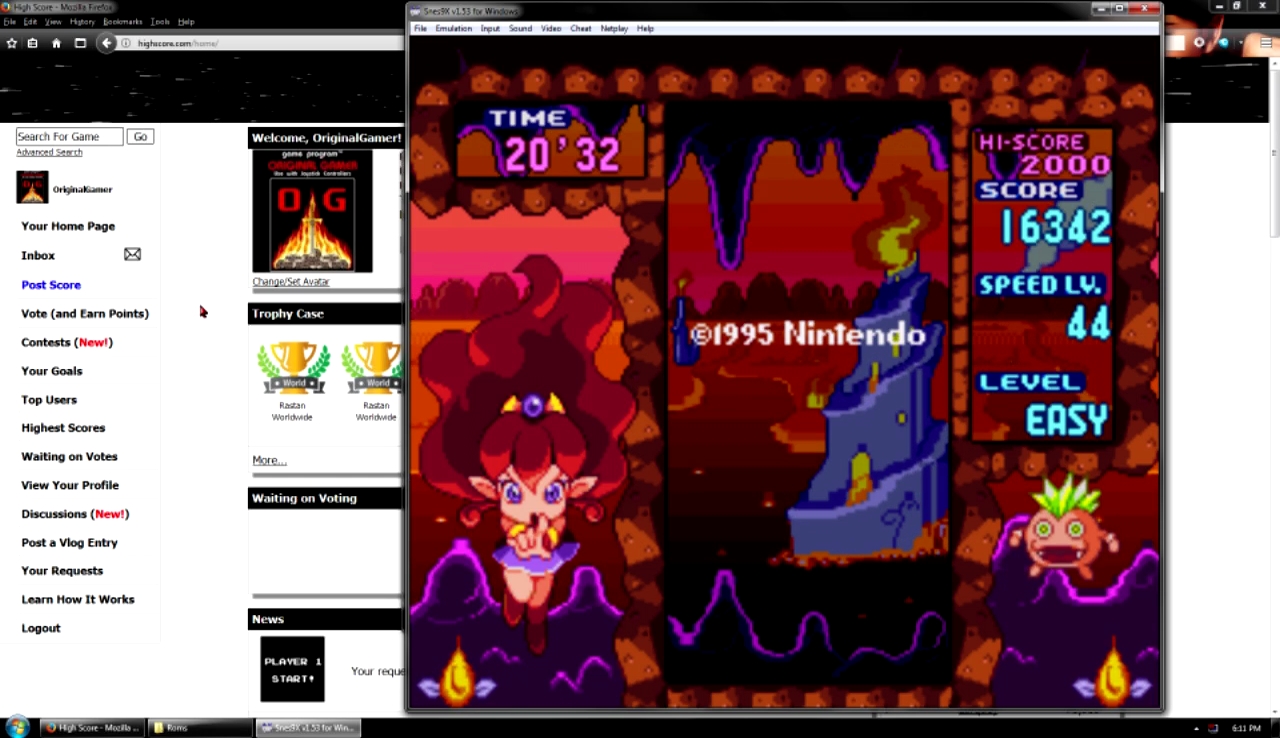Open the Cheat menu in Snes9X
Viewport: 1280px width, 738px height.
(580, 29)
